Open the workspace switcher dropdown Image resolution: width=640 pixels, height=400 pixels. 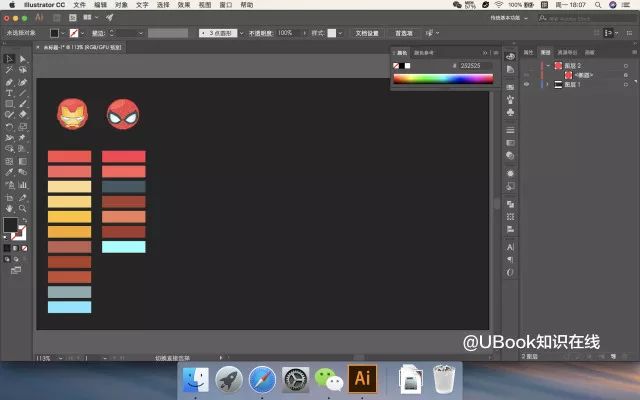click(509, 18)
